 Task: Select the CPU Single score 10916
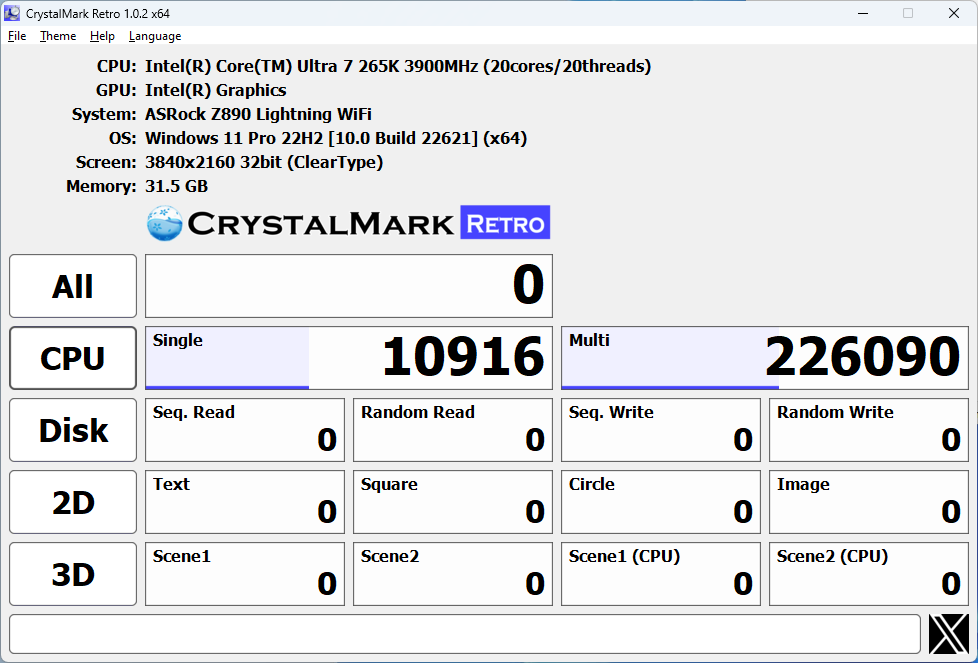tap(349, 358)
